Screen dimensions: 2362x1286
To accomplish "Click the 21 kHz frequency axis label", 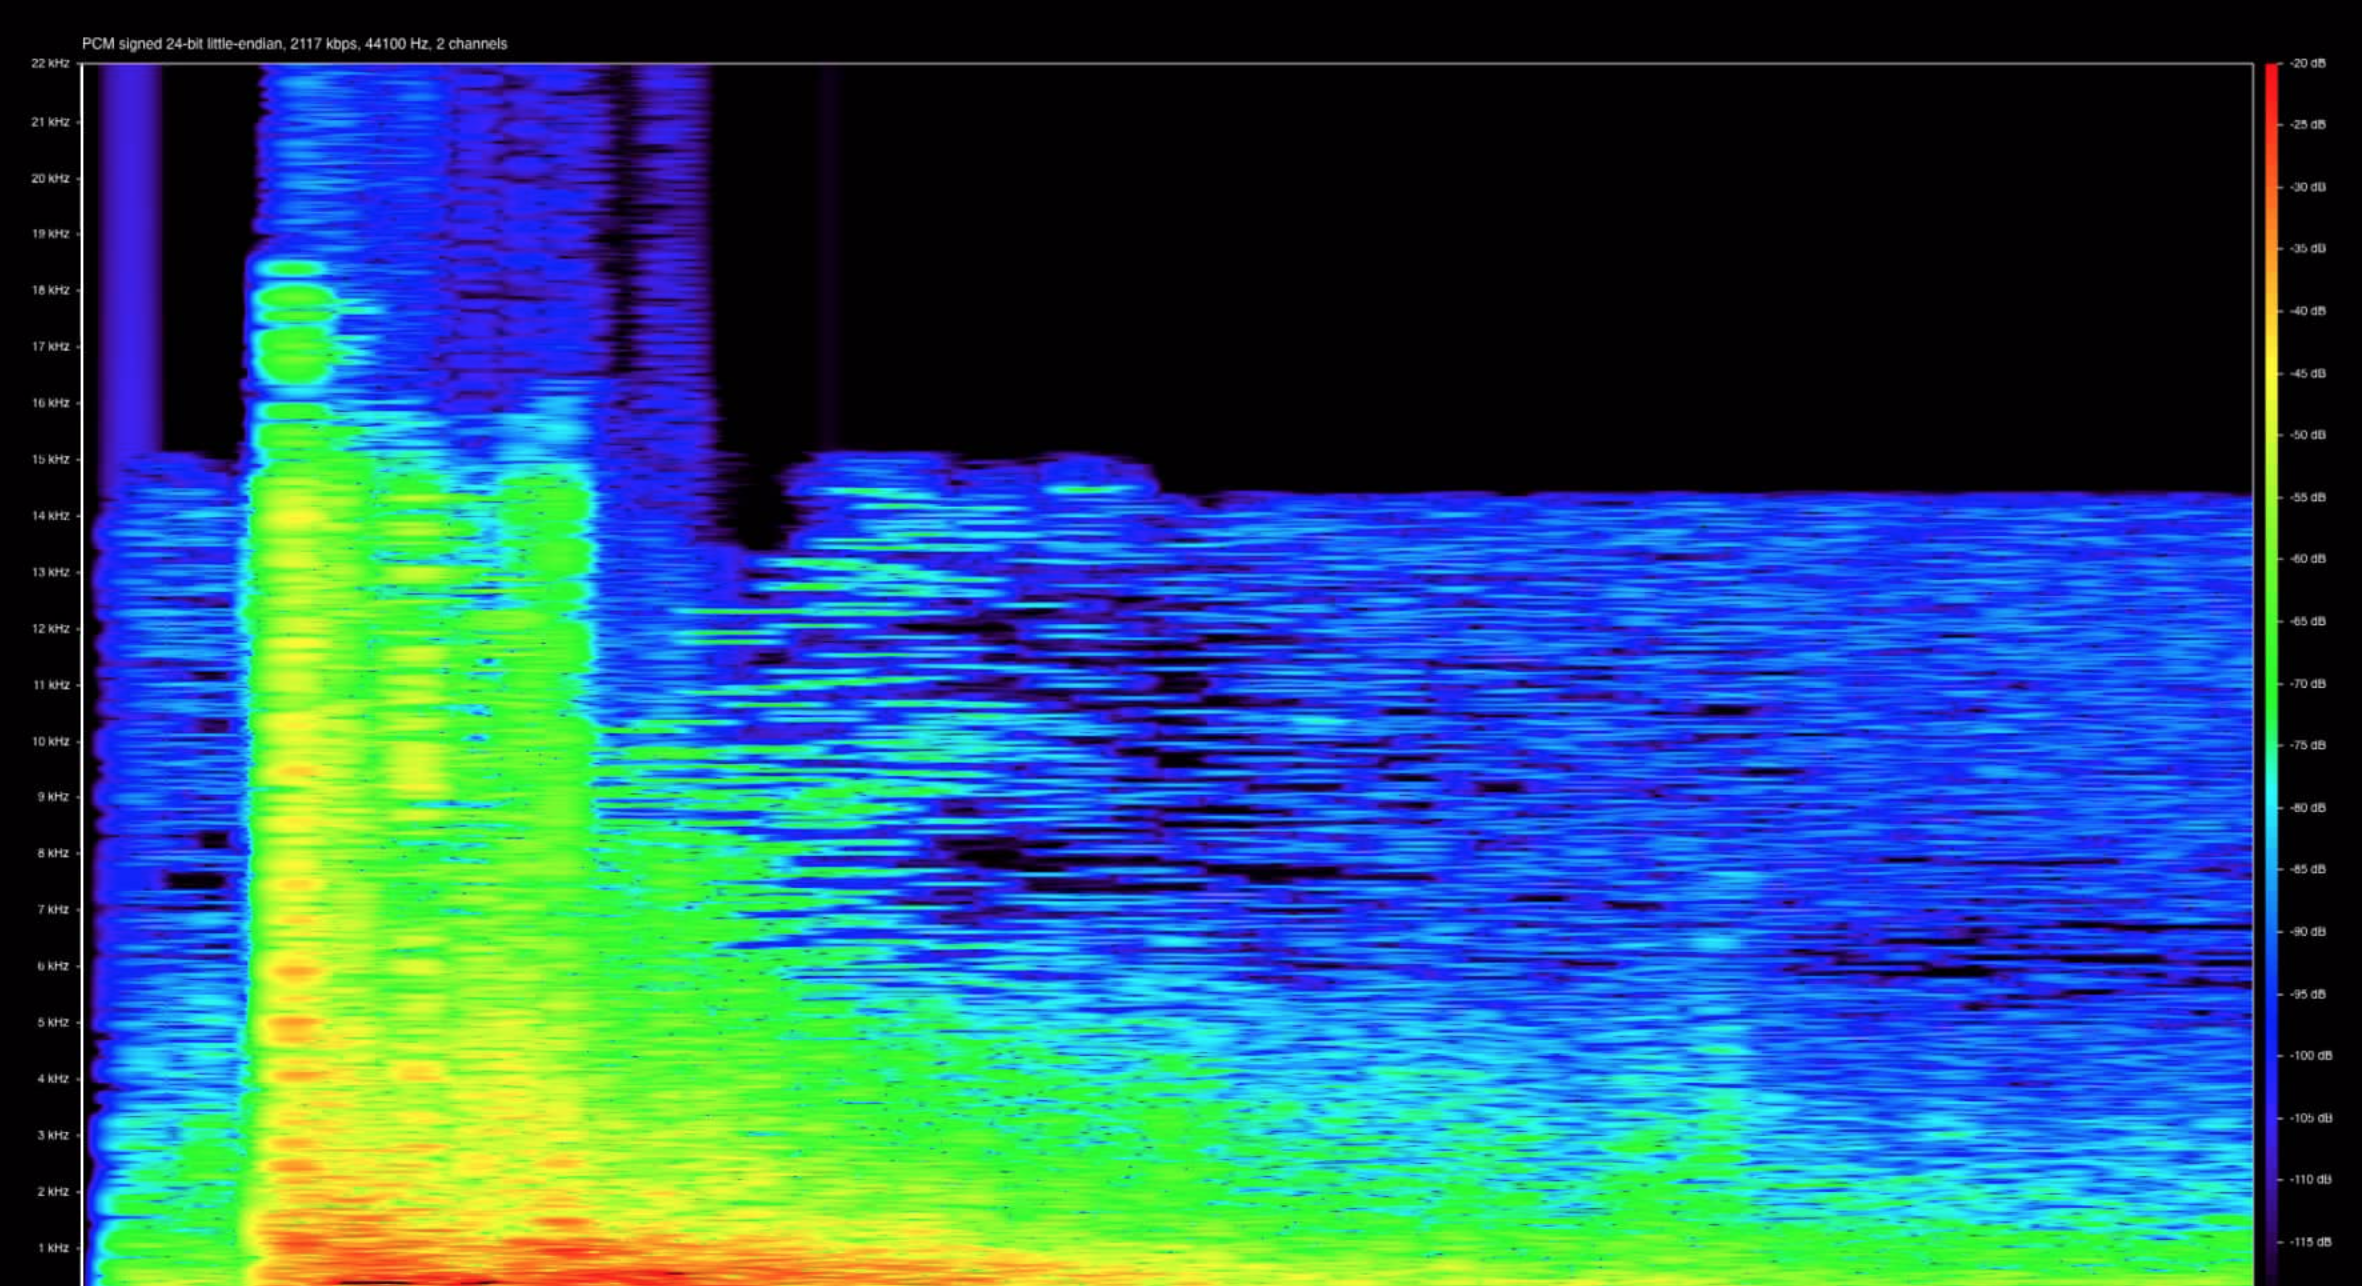I will coord(50,122).
